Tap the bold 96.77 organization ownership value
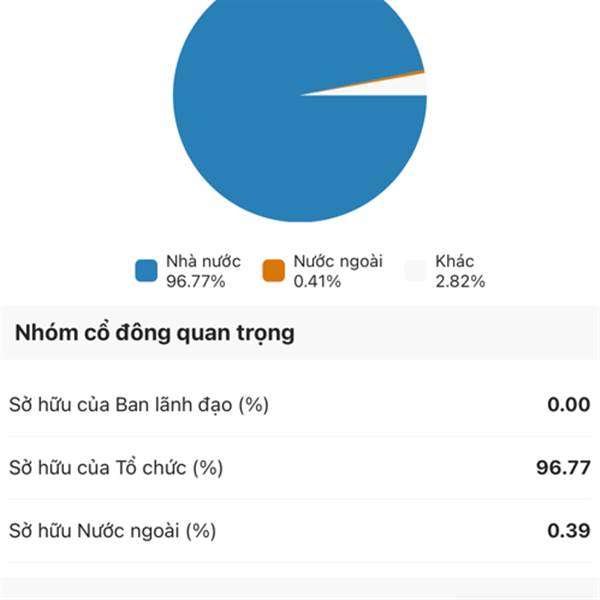The width and height of the screenshot is (600, 600). pos(563,468)
